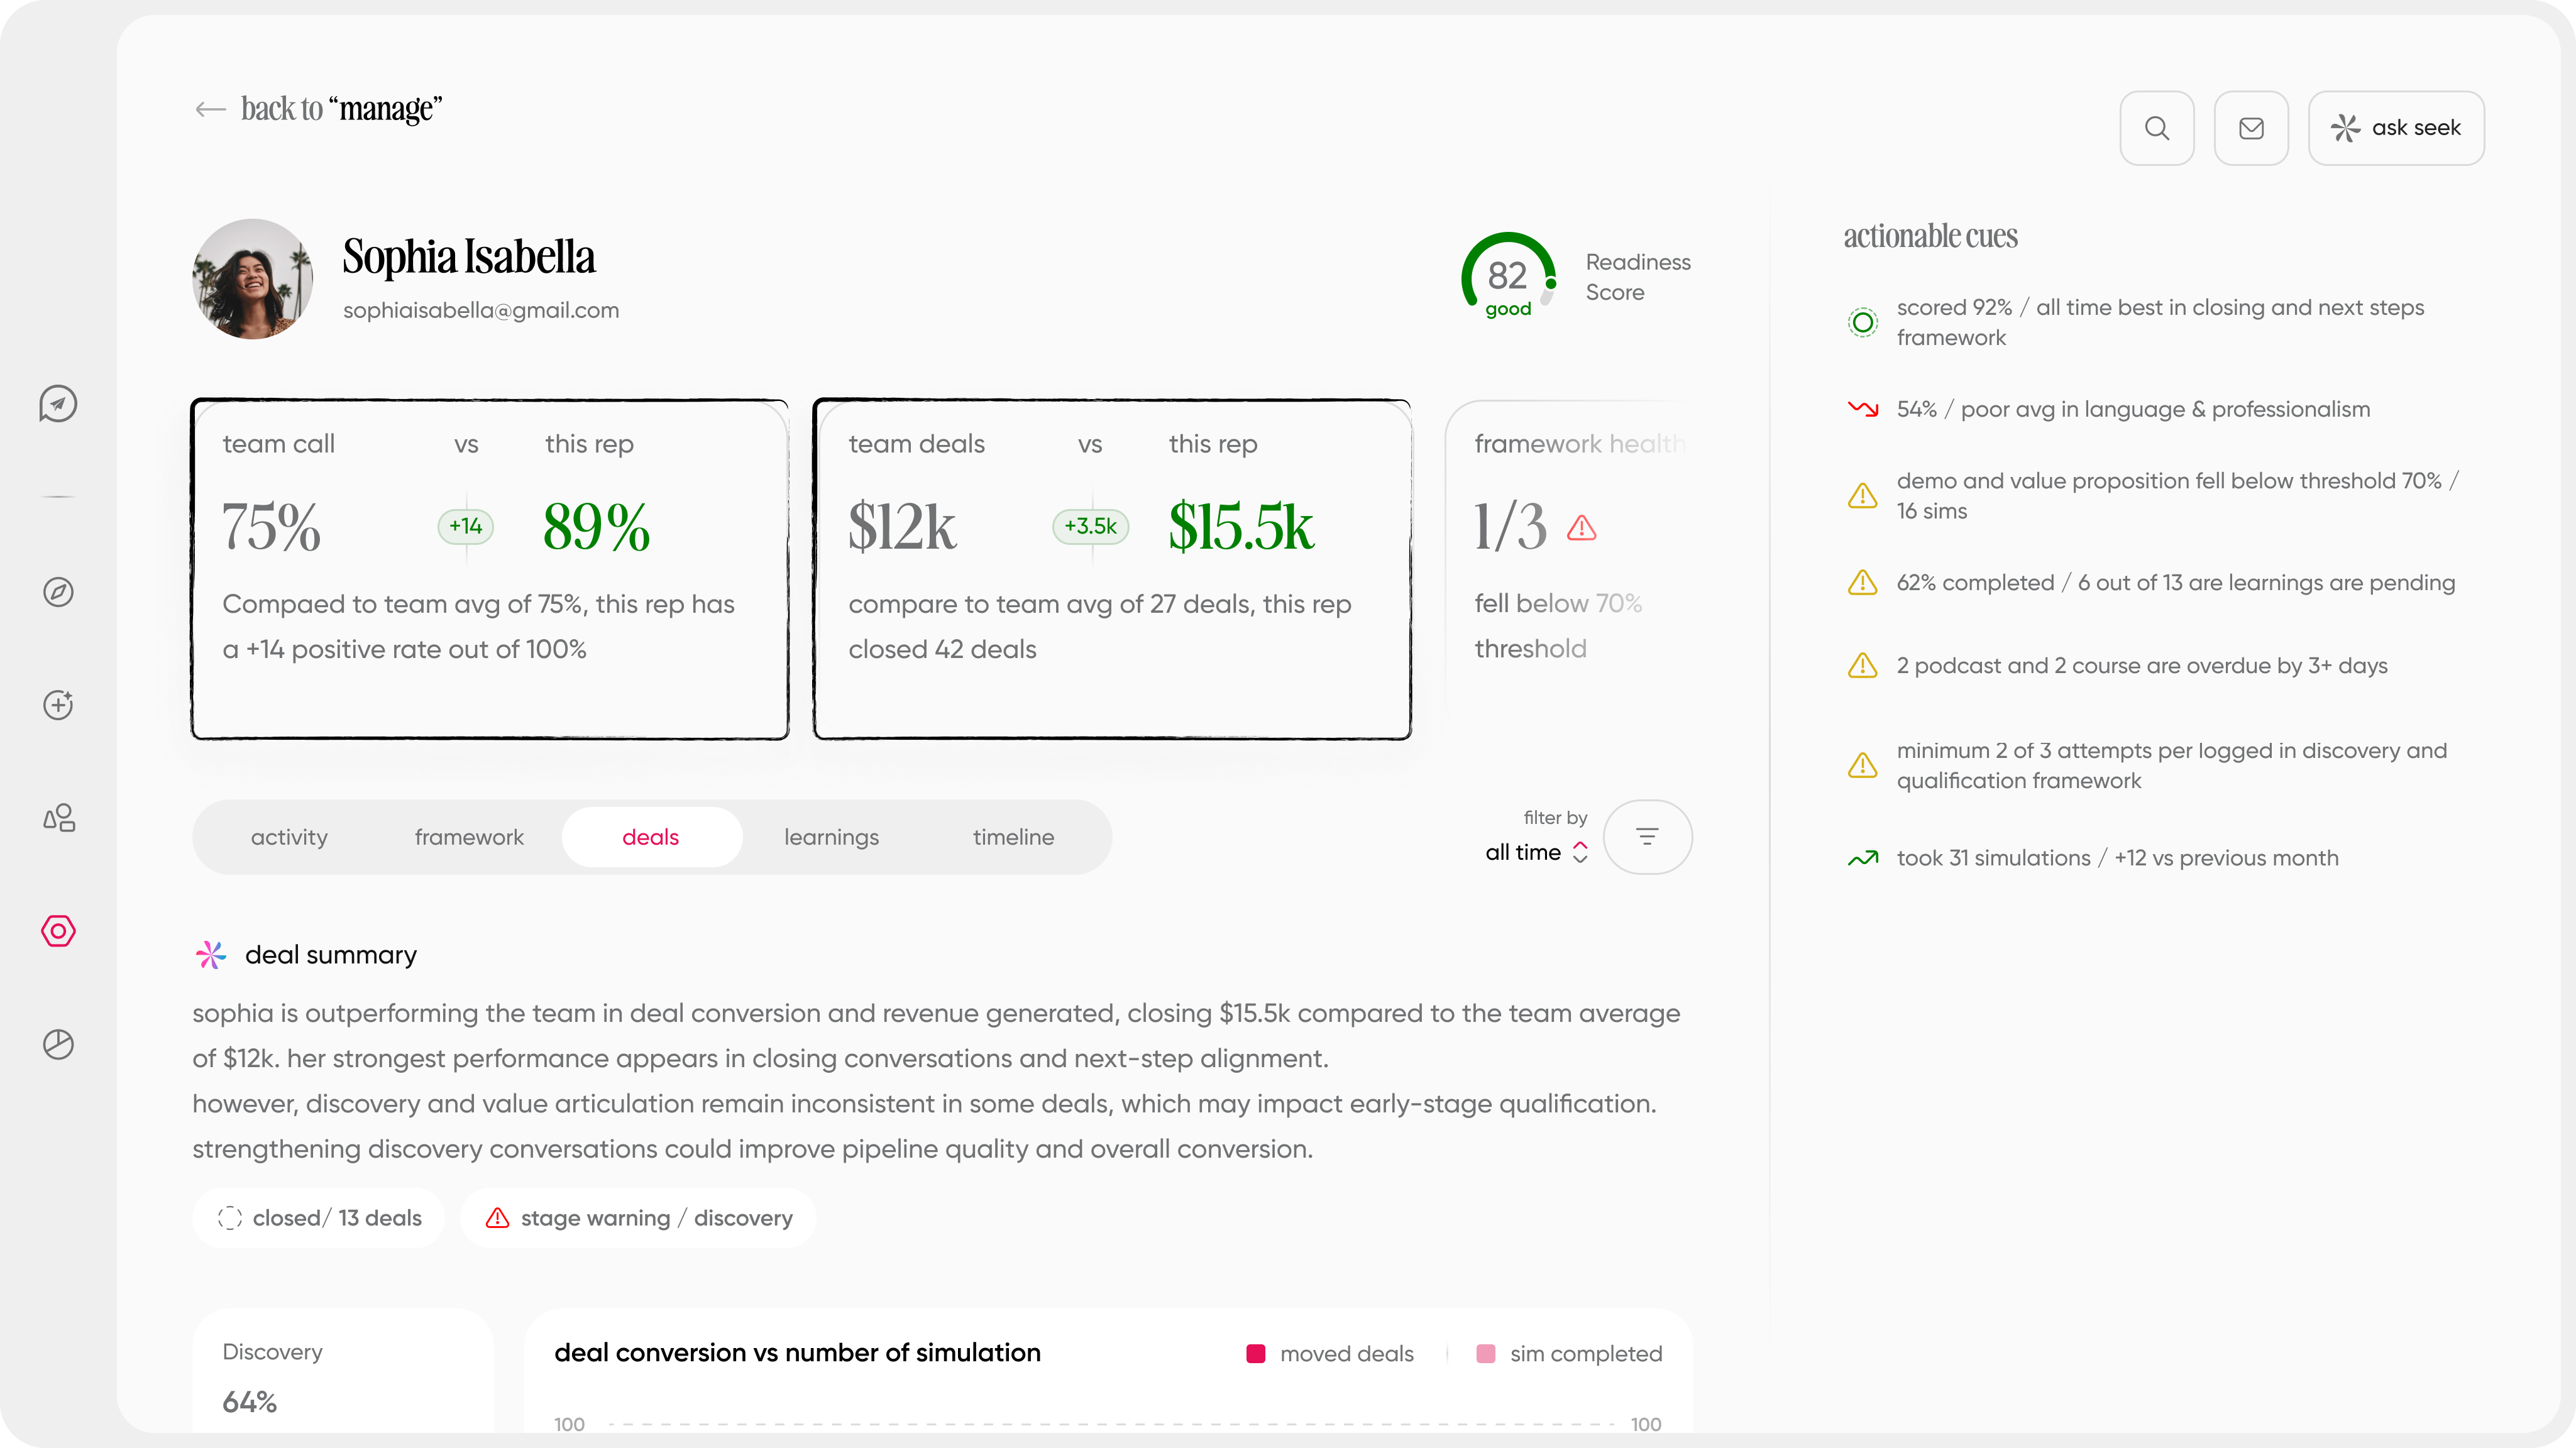Switch to the learnings tab
The height and width of the screenshot is (1448, 2576).
pyautogui.click(x=831, y=837)
